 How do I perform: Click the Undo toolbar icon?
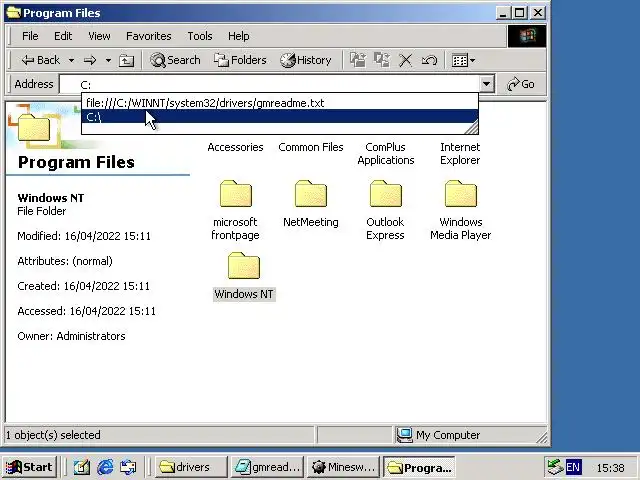pos(429,60)
